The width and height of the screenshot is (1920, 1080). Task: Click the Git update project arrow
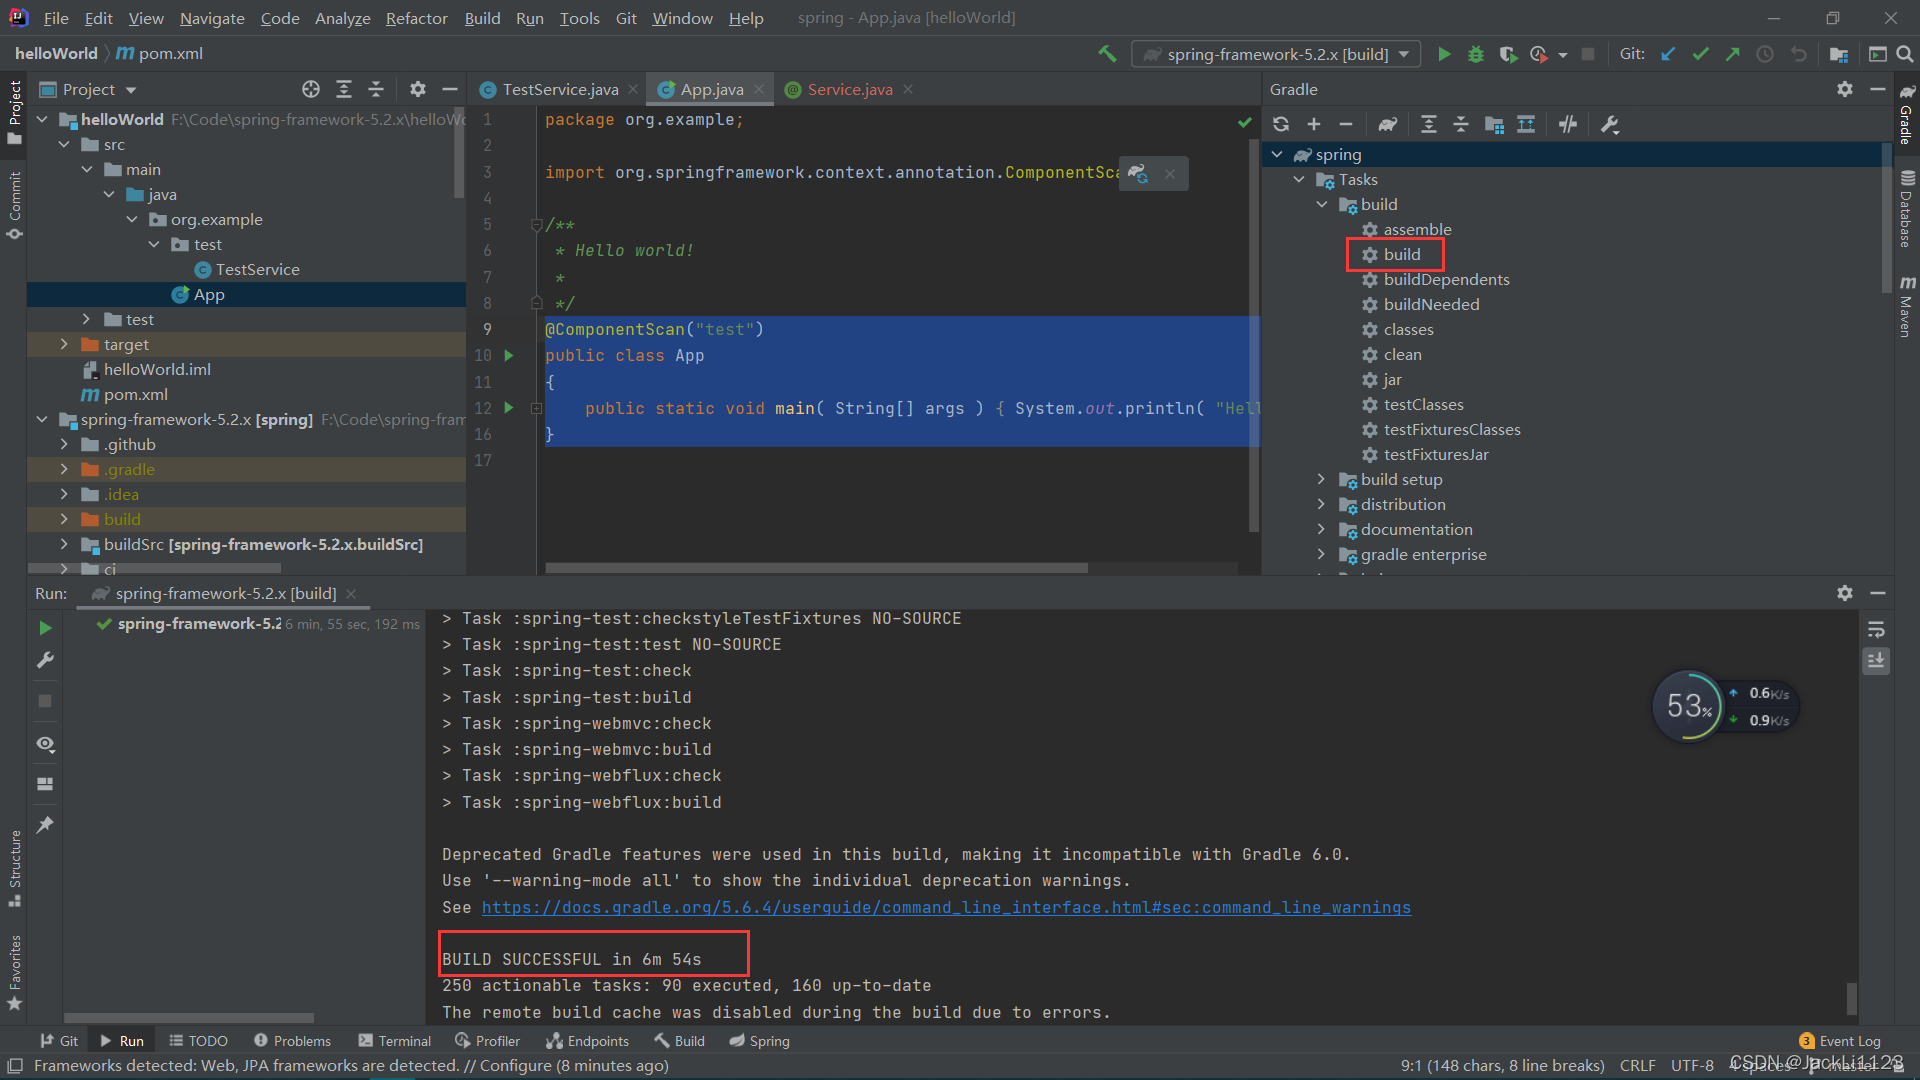(x=1668, y=54)
